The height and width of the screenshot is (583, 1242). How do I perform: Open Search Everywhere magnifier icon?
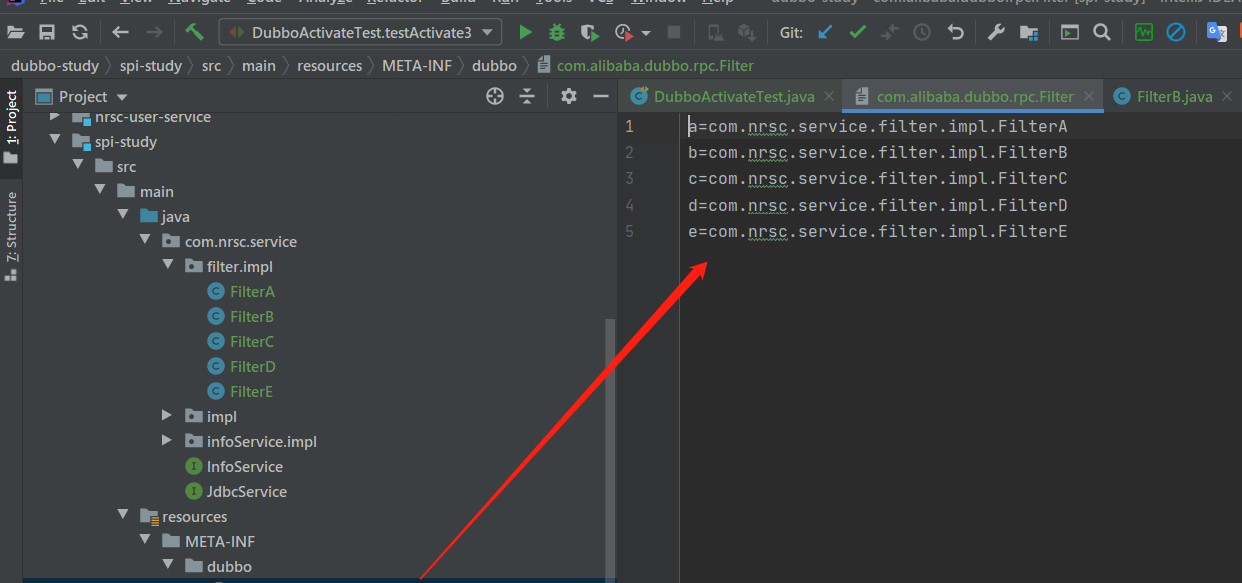coord(1102,32)
